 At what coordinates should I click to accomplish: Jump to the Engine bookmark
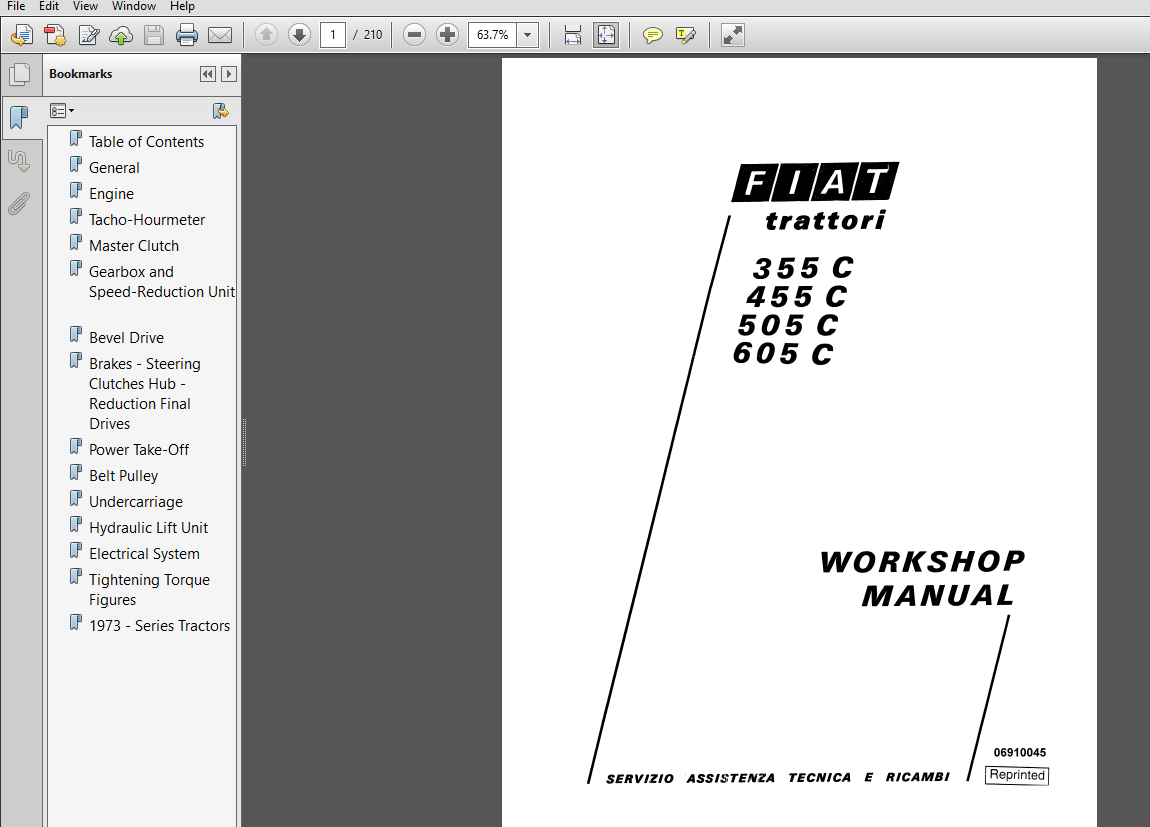111,194
